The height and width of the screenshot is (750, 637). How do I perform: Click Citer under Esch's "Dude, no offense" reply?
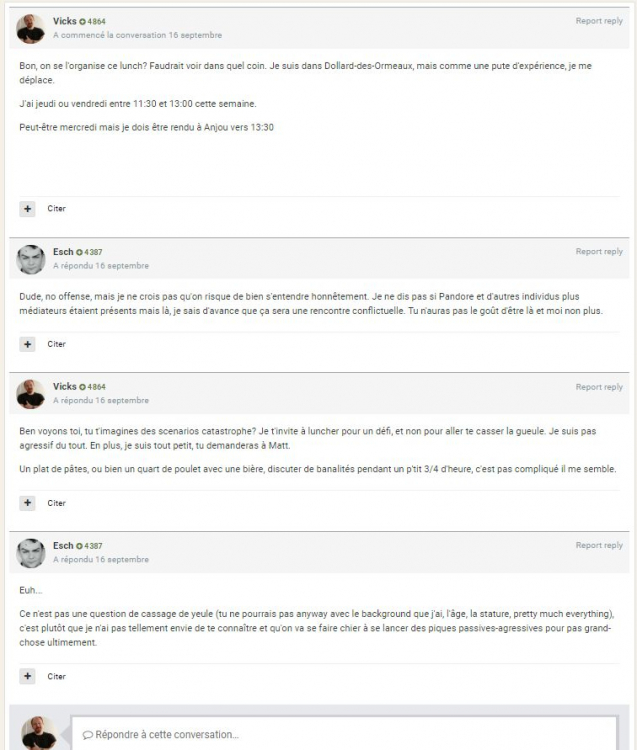pyautogui.click(x=57, y=344)
